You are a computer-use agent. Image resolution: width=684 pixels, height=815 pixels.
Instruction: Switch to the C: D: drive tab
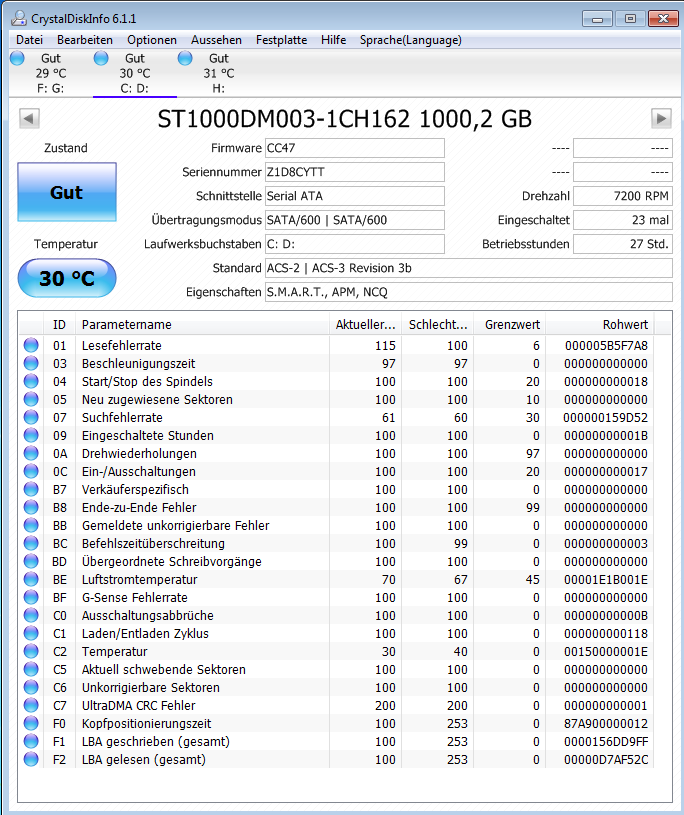[135, 73]
